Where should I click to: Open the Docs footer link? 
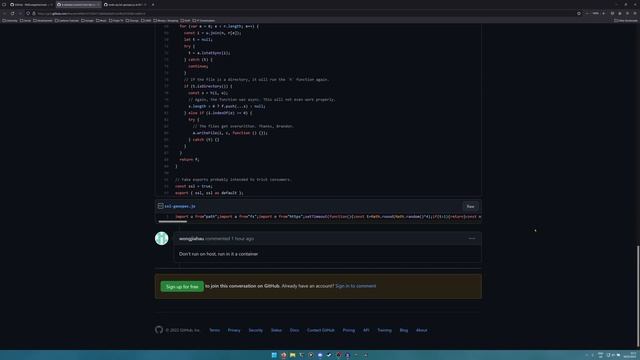coord(294,330)
